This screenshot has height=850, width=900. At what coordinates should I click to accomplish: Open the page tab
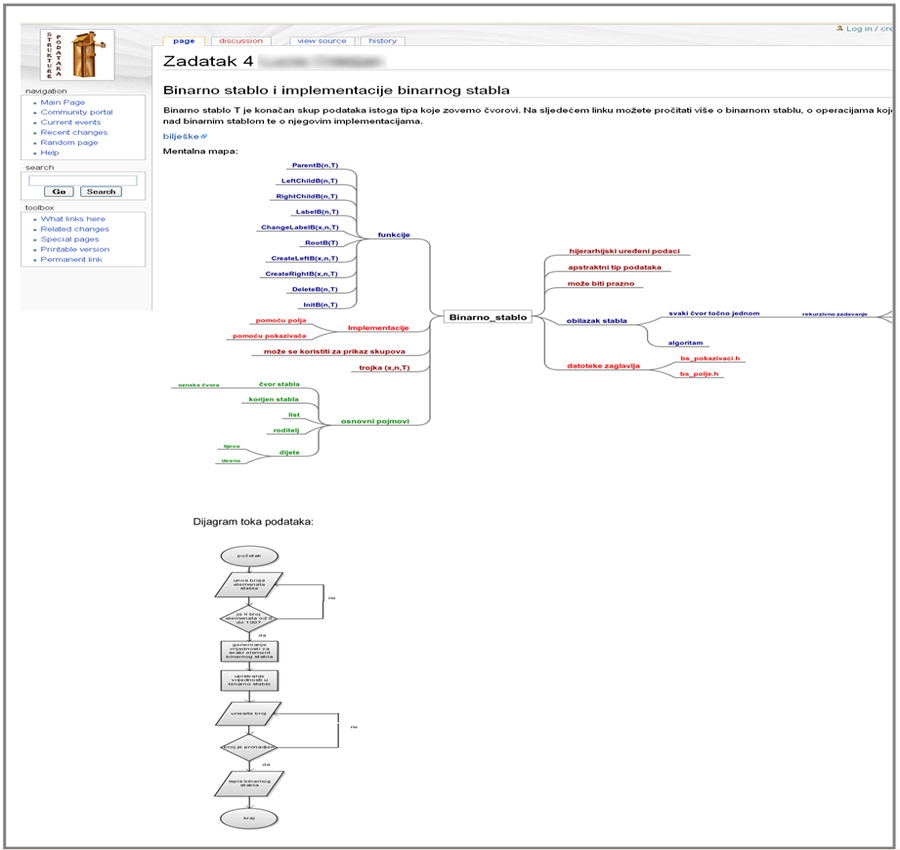coord(184,41)
